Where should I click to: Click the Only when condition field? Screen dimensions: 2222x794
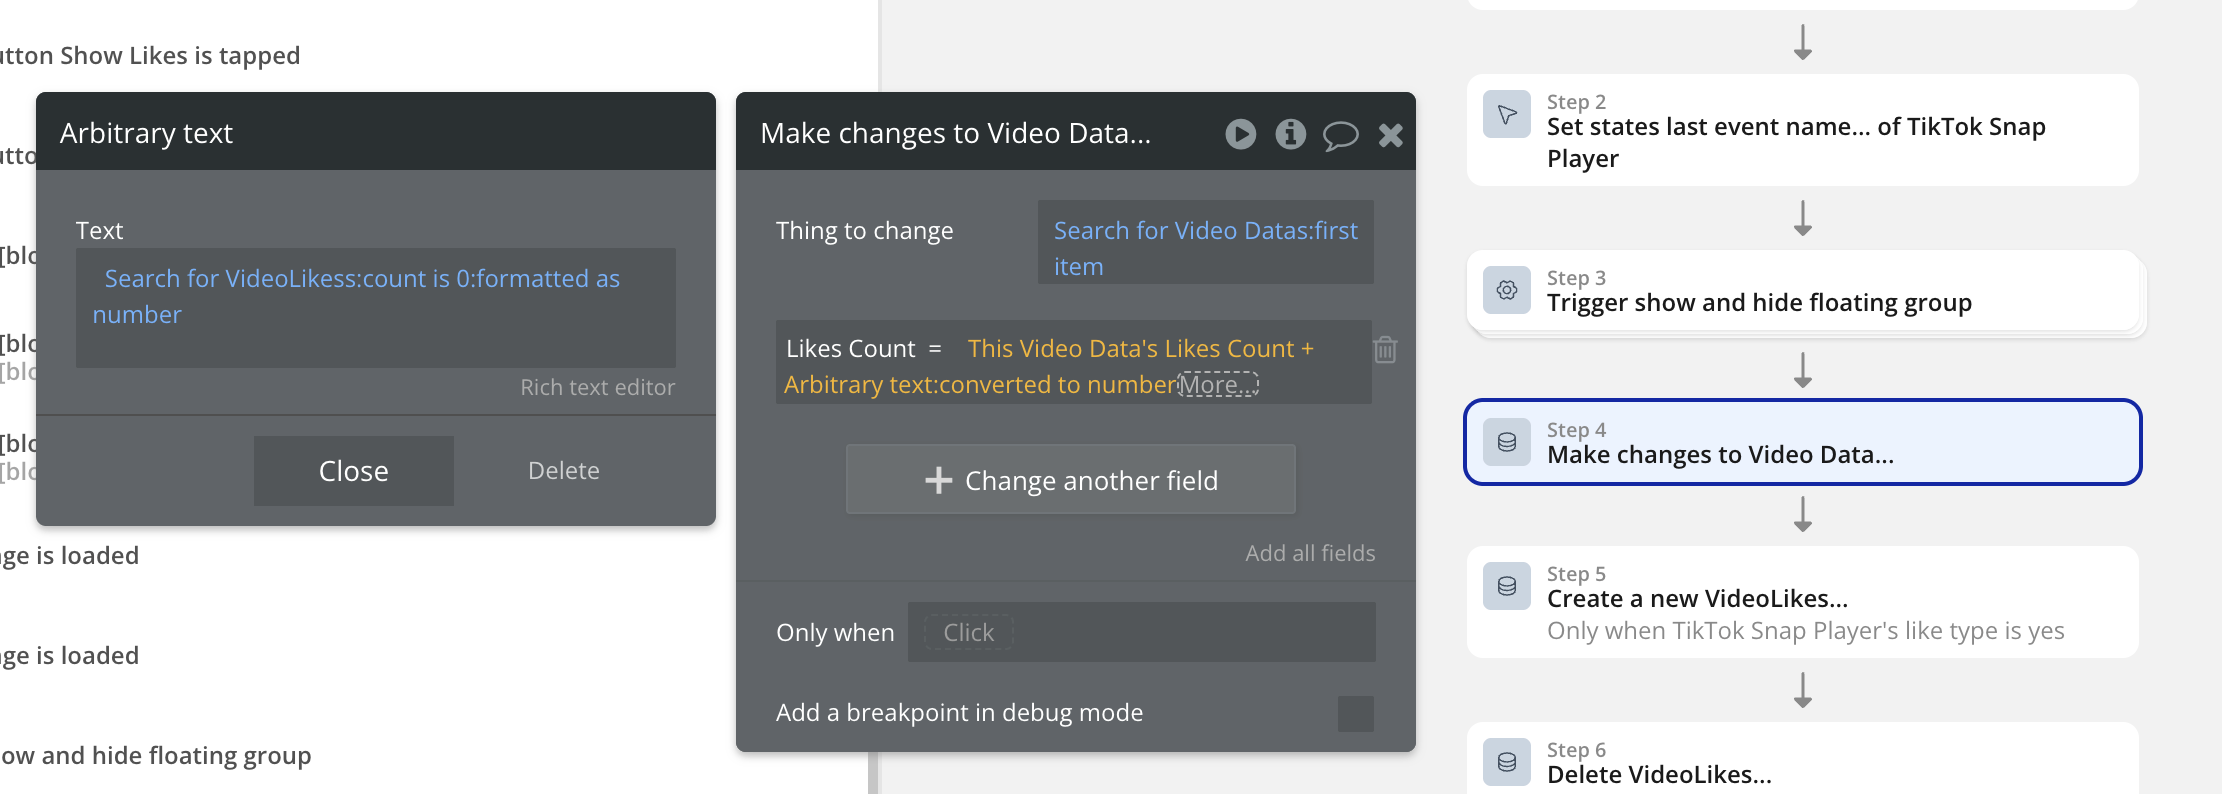[x=1141, y=632]
